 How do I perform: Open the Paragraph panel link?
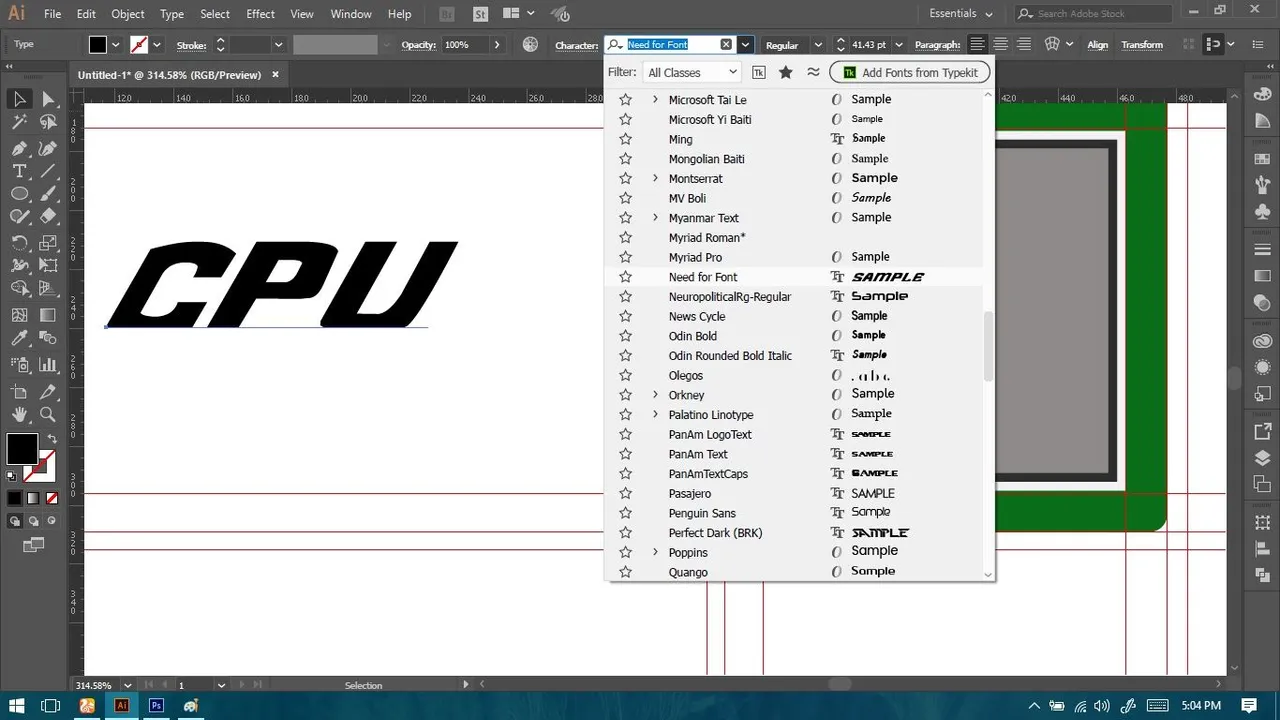937,45
